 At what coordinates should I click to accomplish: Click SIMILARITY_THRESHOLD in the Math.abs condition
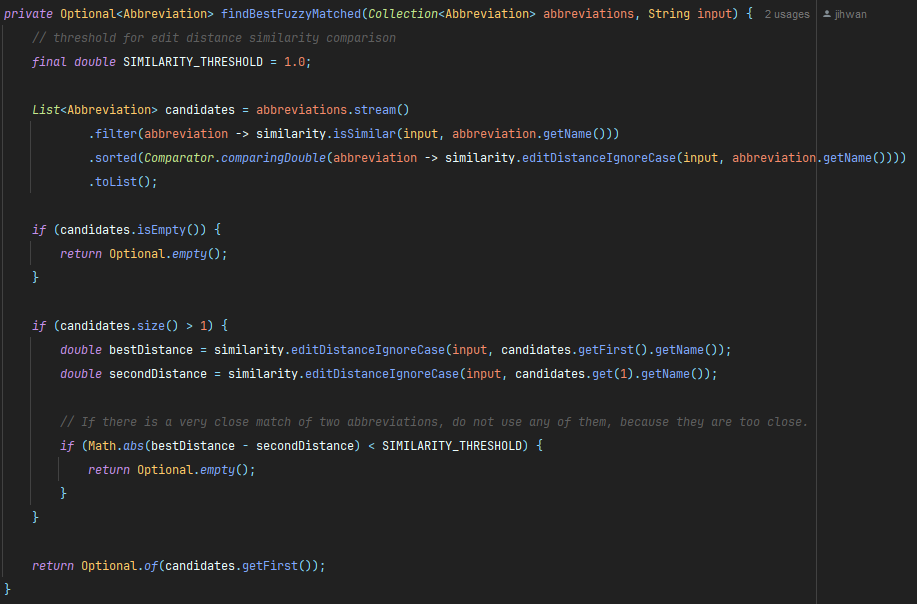(451, 446)
